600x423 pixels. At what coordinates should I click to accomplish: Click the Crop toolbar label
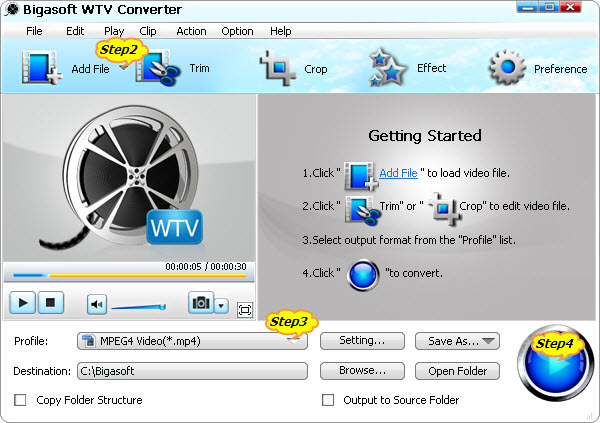(x=316, y=69)
